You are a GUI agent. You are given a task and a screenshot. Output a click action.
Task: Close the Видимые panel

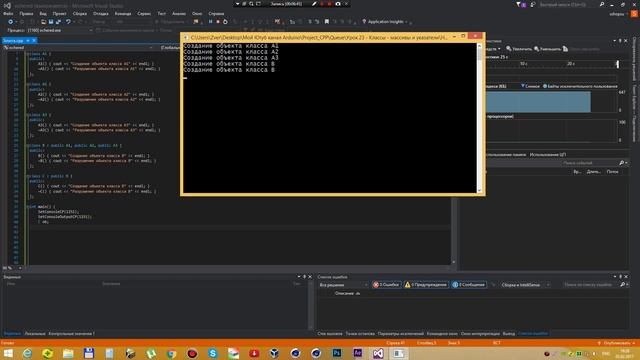(310, 277)
